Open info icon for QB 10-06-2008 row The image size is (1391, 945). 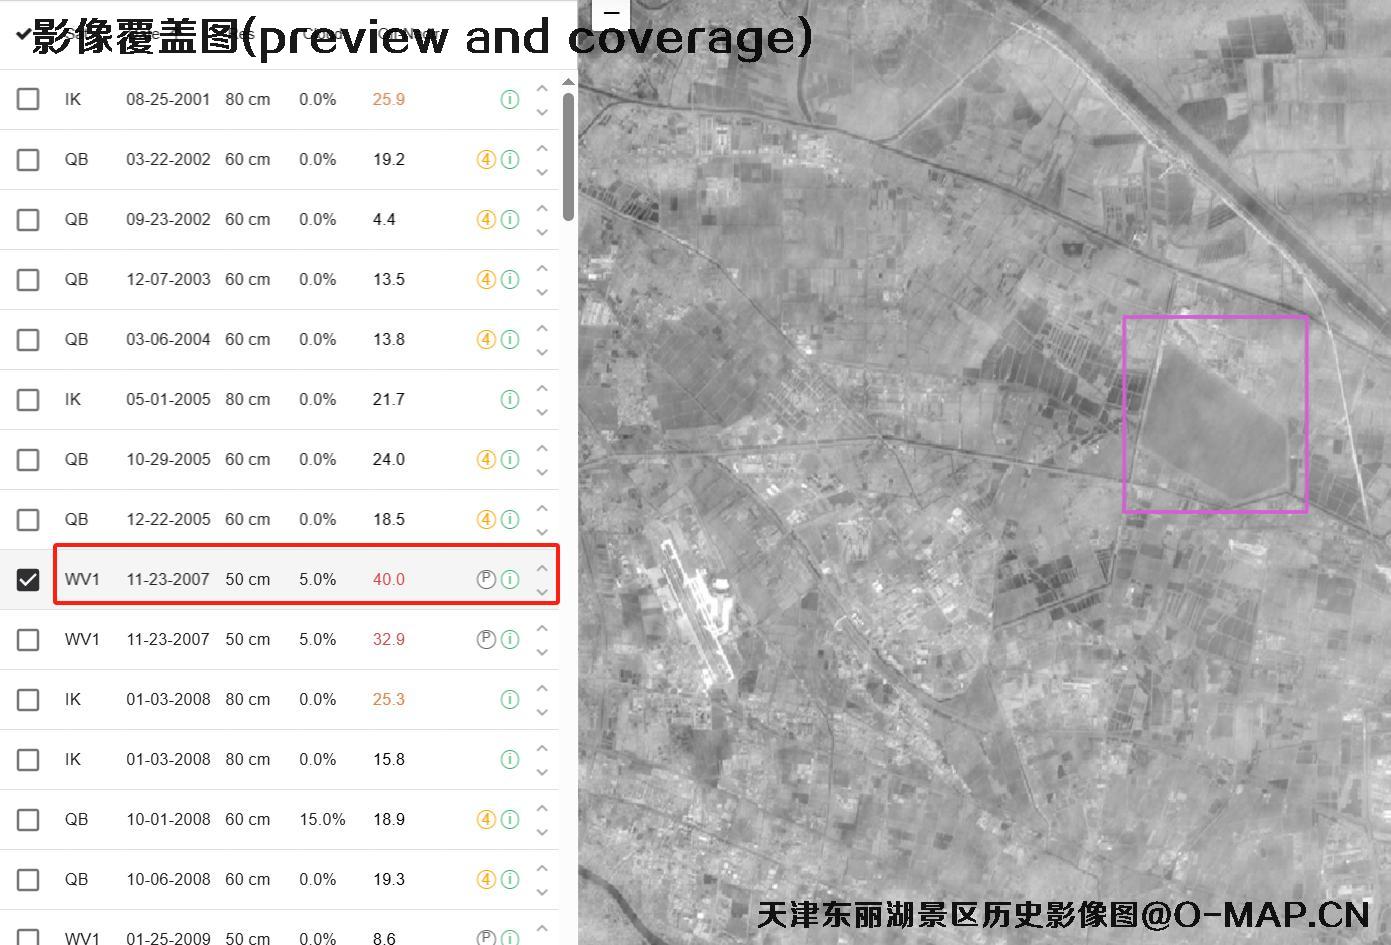[510, 879]
